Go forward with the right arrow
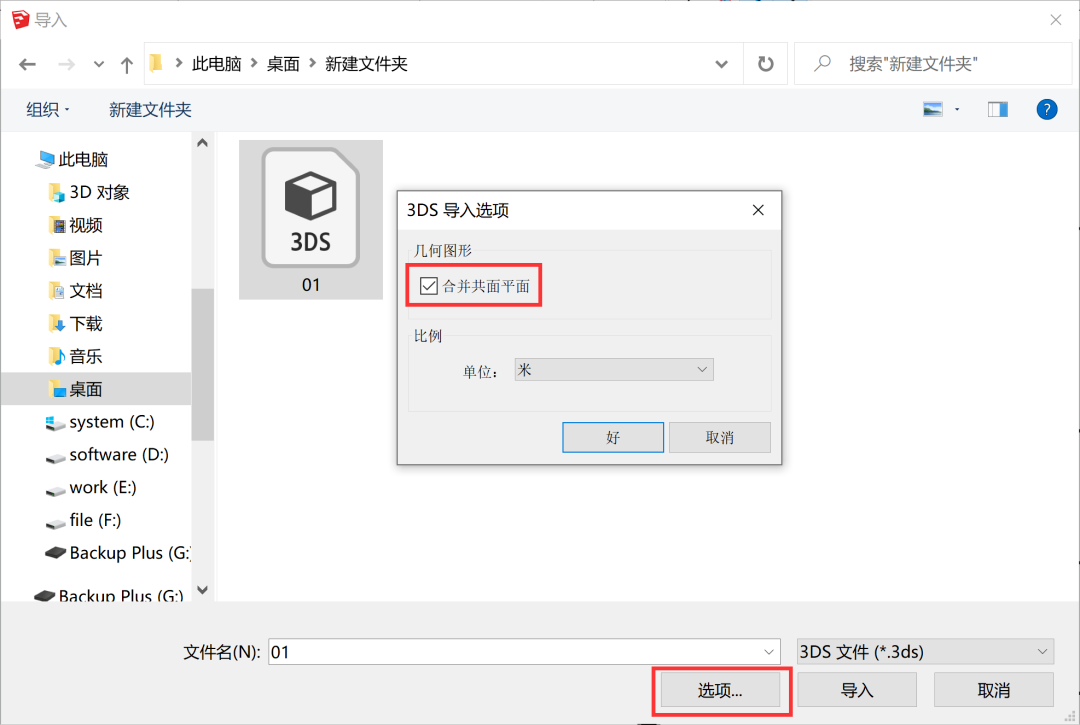Image resolution: width=1080 pixels, height=725 pixels. point(67,64)
